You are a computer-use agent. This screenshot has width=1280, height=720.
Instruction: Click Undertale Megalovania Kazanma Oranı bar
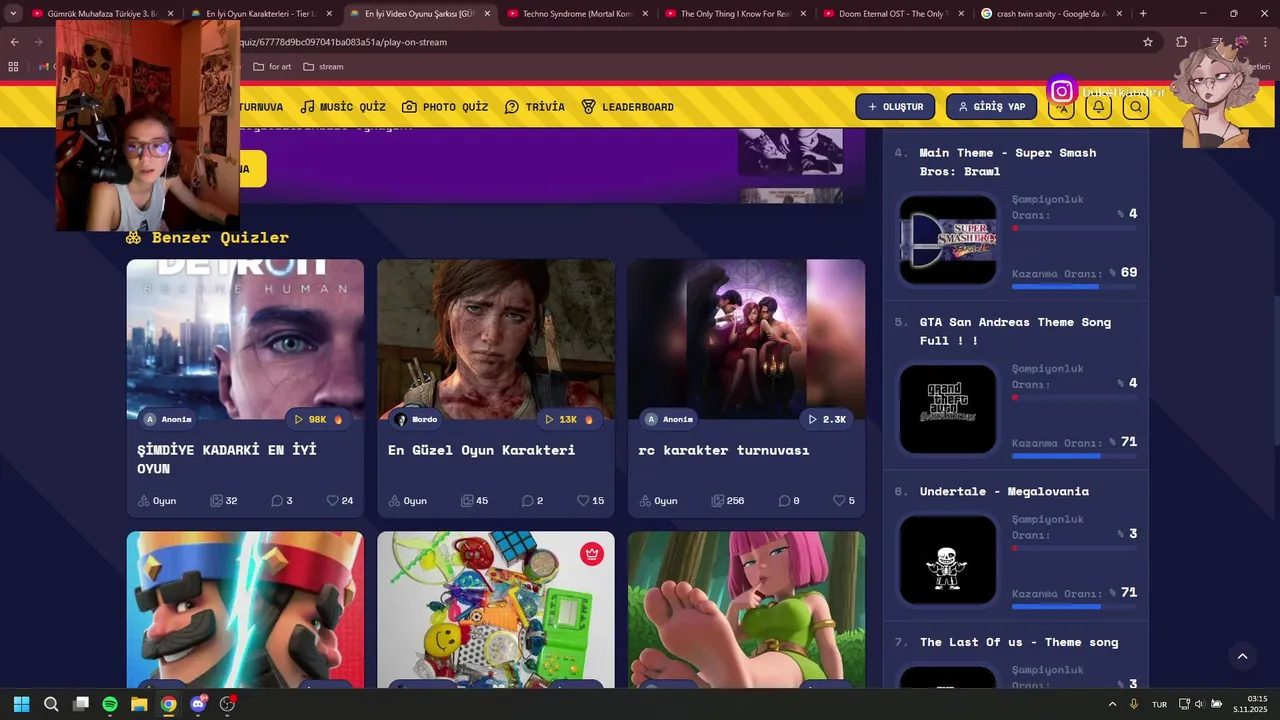[1074, 607]
